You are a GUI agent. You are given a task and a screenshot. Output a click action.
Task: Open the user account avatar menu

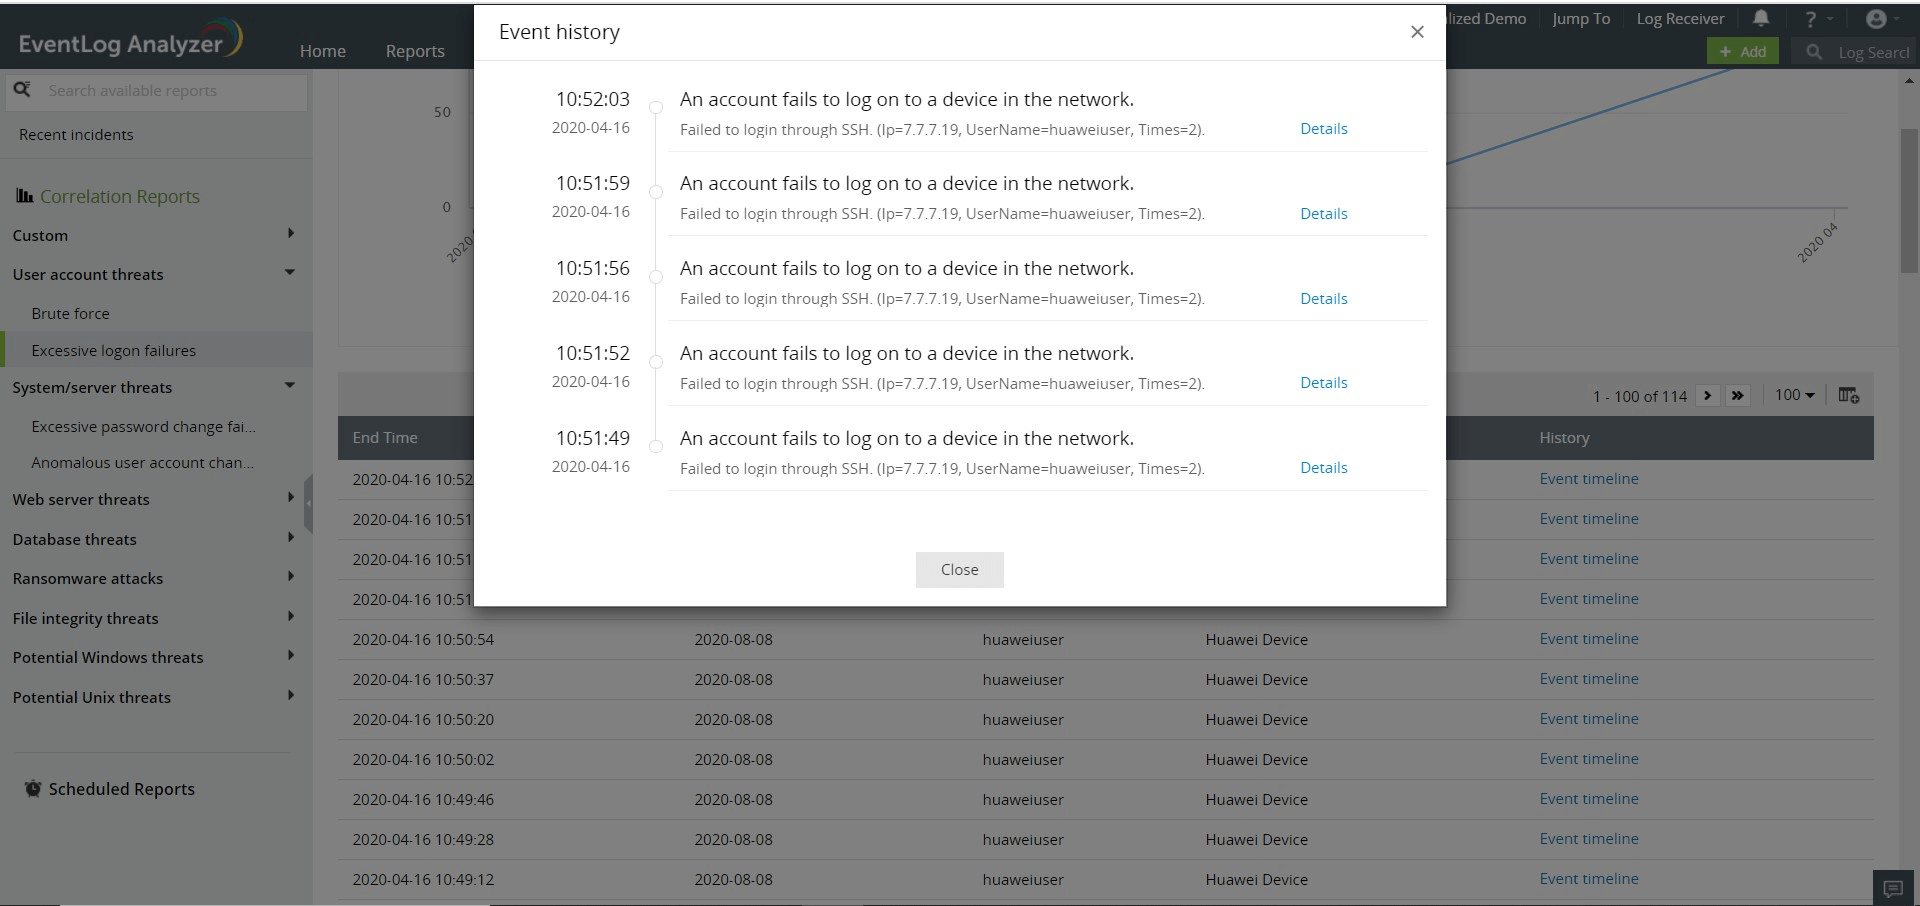(x=1877, y=19)
